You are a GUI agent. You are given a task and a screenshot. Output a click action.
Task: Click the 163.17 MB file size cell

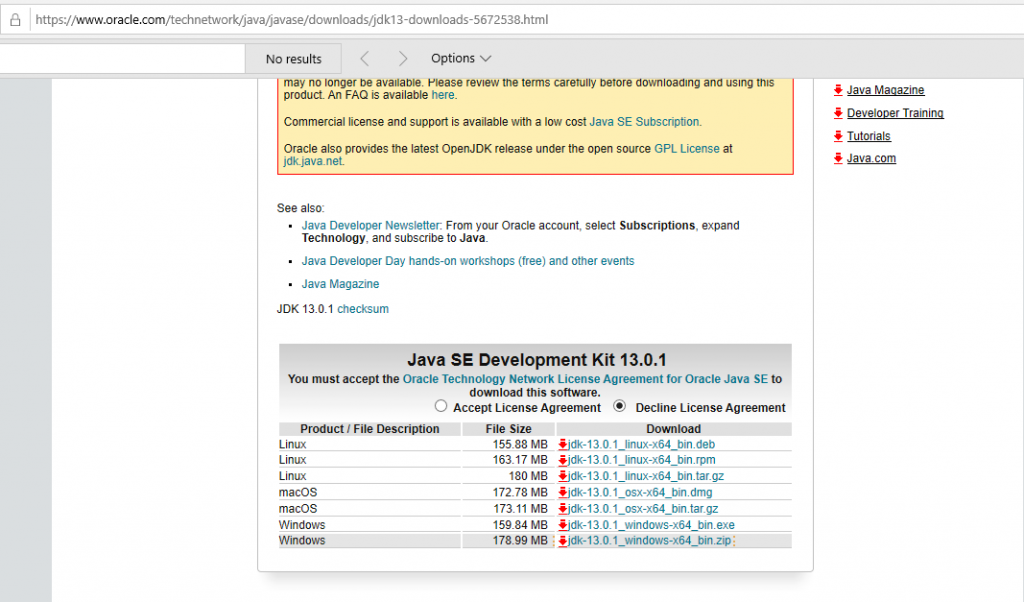pos(509,460)
